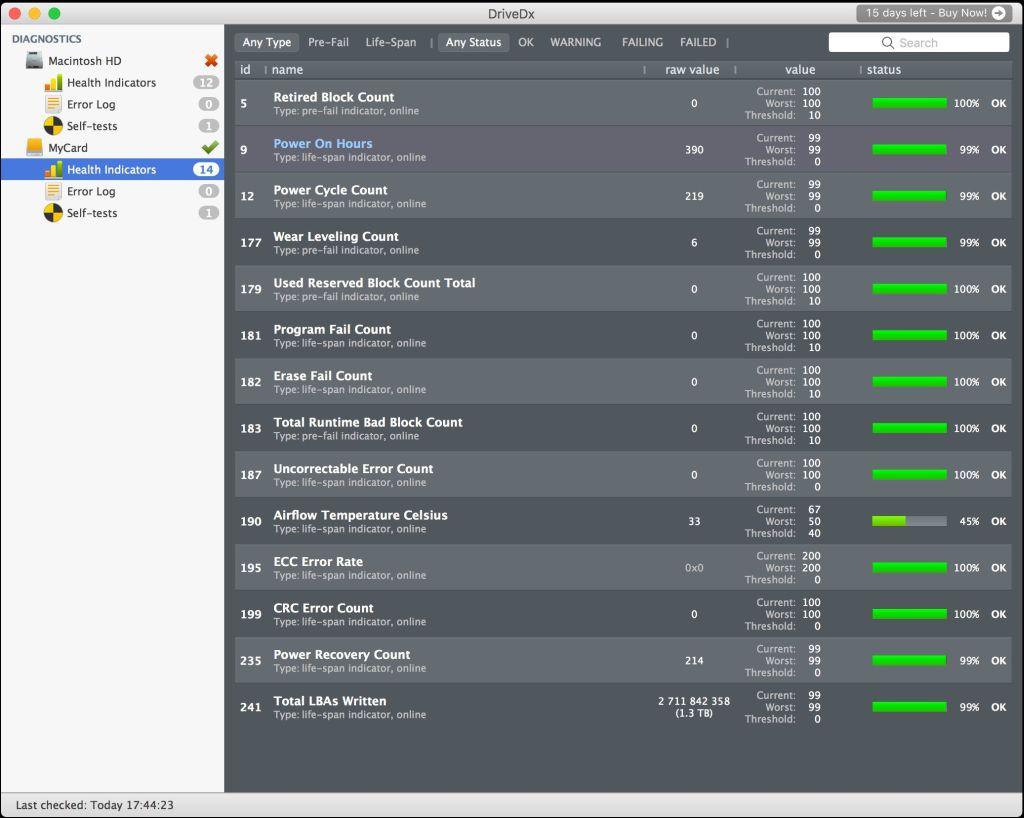The width and height of the screenshot is (1024, 818).
Task: Sort table by raw value column header
Action: 692,70
